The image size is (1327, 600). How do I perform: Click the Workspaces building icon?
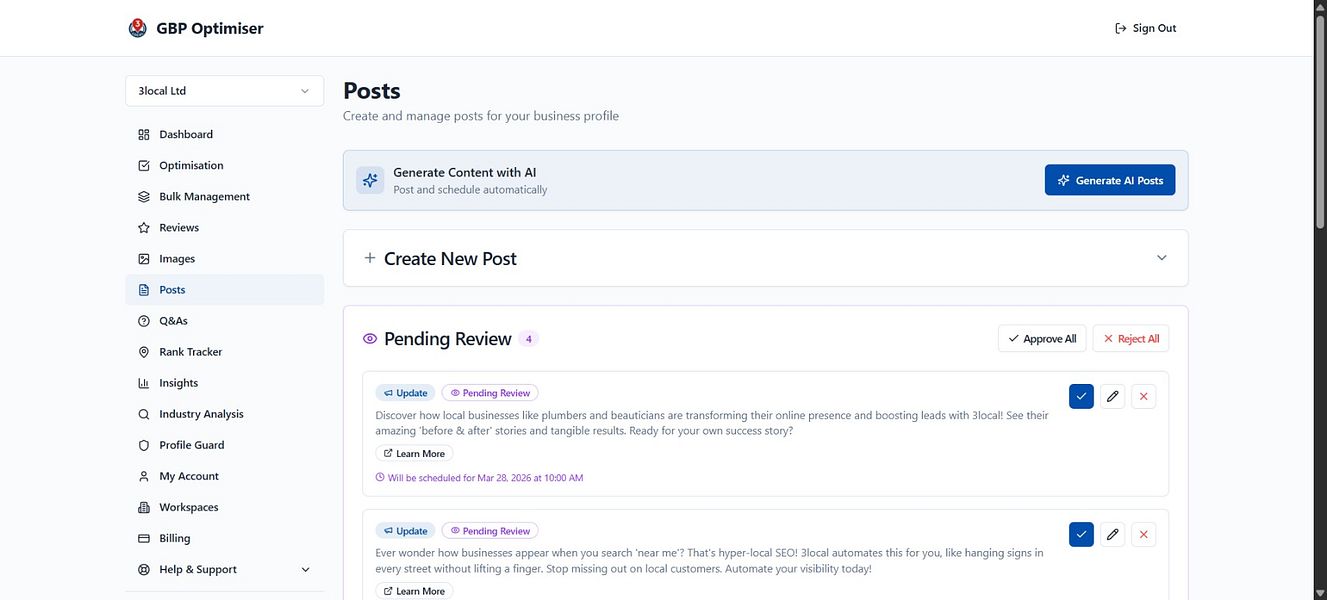click(144, 506)
